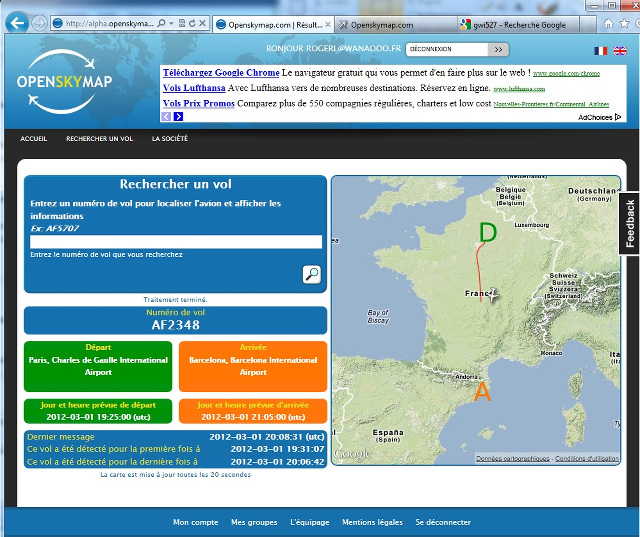Open the Conditions d'utilisation map link
The image size is (640, 537).
(x=587, y=459)
